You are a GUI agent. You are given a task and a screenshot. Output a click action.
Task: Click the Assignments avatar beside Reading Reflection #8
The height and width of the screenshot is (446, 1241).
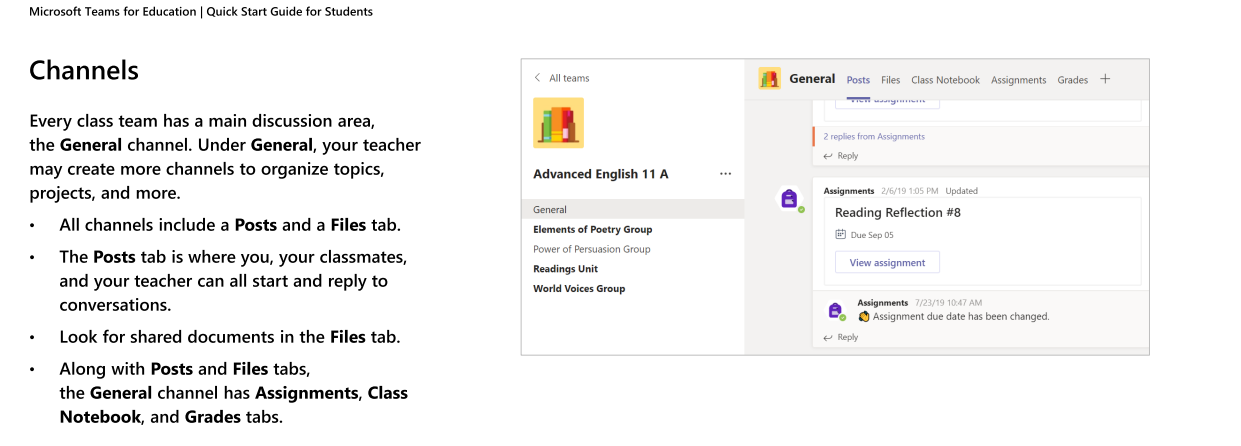(789, 199)
